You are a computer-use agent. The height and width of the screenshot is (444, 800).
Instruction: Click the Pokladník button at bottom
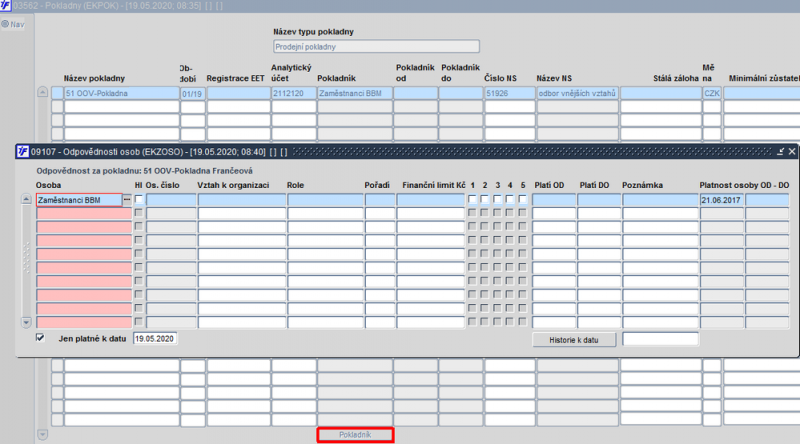click(355, 435)
